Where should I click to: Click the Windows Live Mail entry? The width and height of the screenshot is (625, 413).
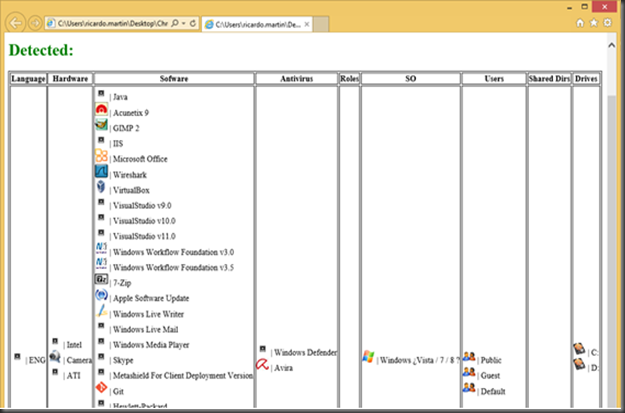(145, 330)
